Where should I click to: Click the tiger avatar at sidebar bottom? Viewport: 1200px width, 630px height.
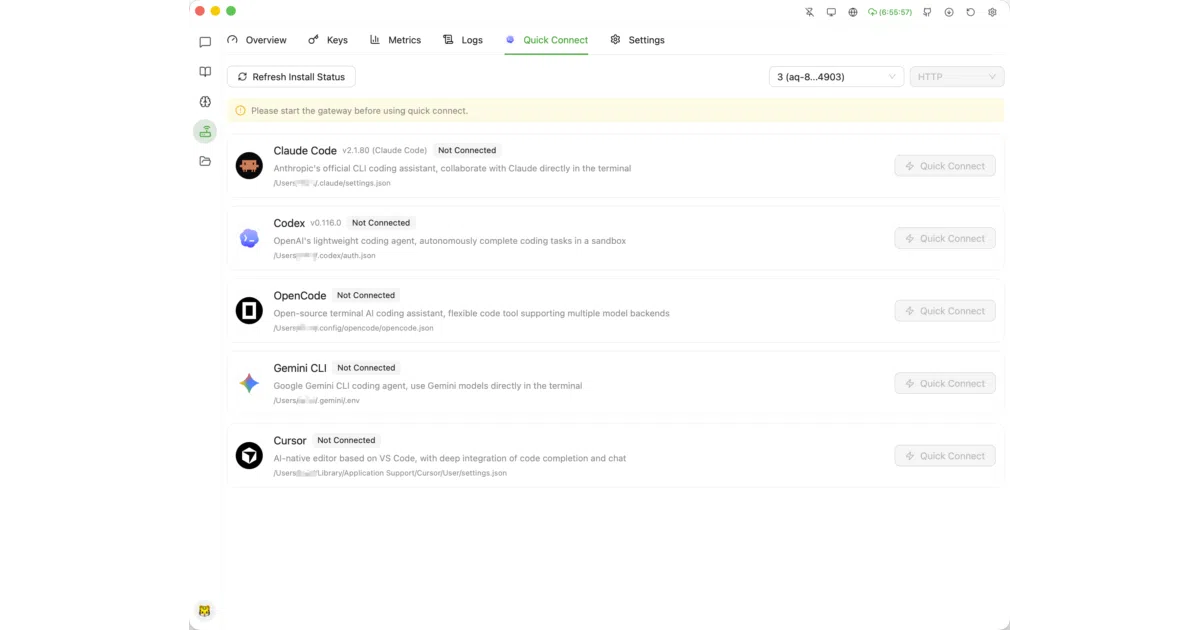204,611
